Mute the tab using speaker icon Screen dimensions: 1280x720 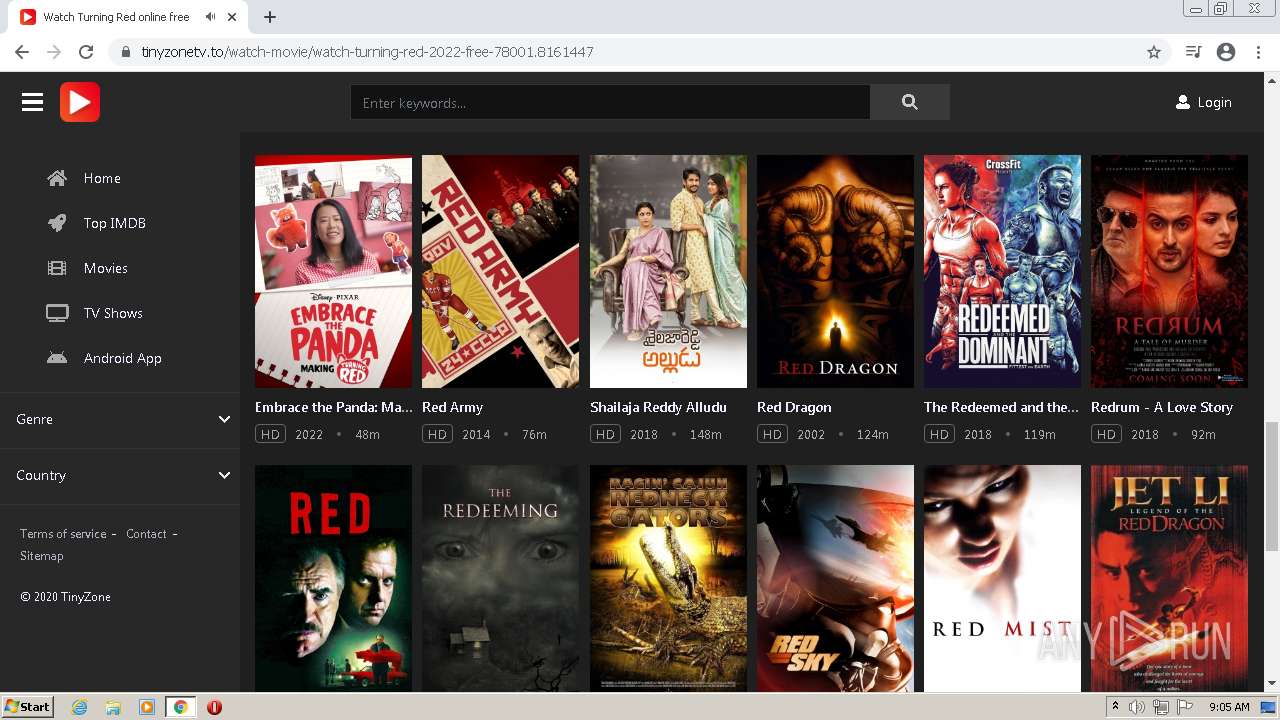coord(210,17)
